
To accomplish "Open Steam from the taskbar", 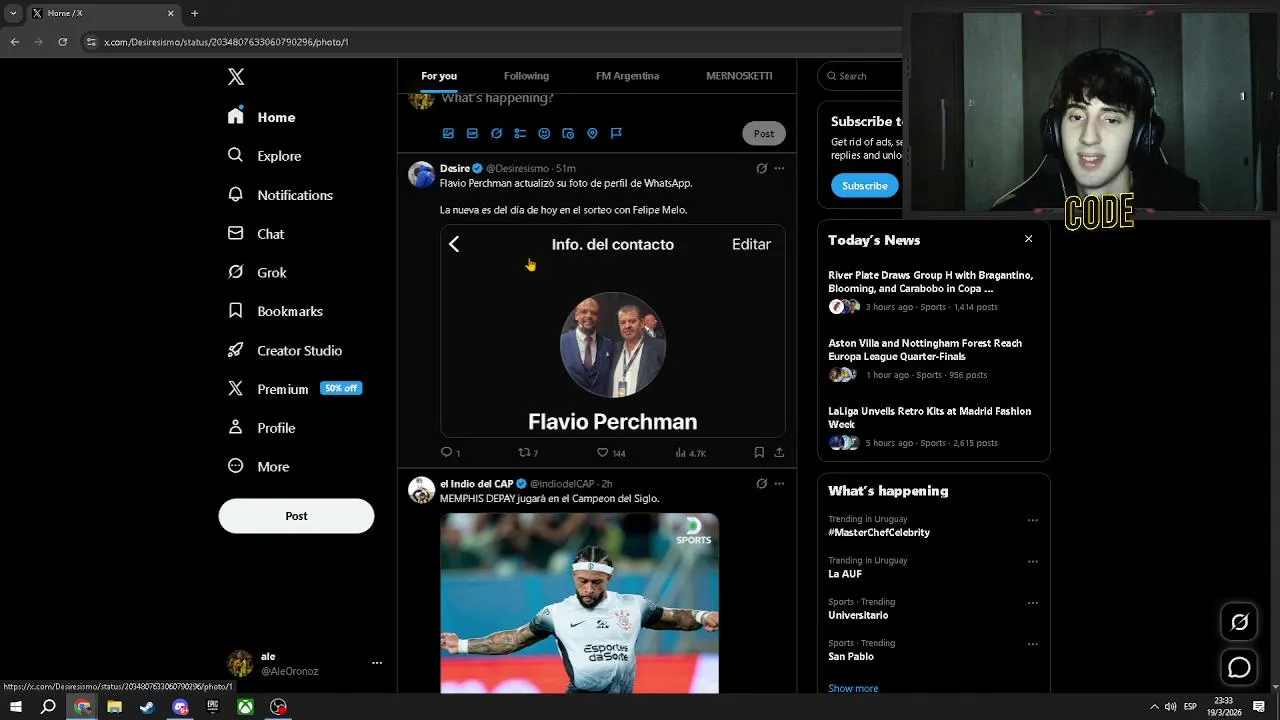I will [147, 707].
